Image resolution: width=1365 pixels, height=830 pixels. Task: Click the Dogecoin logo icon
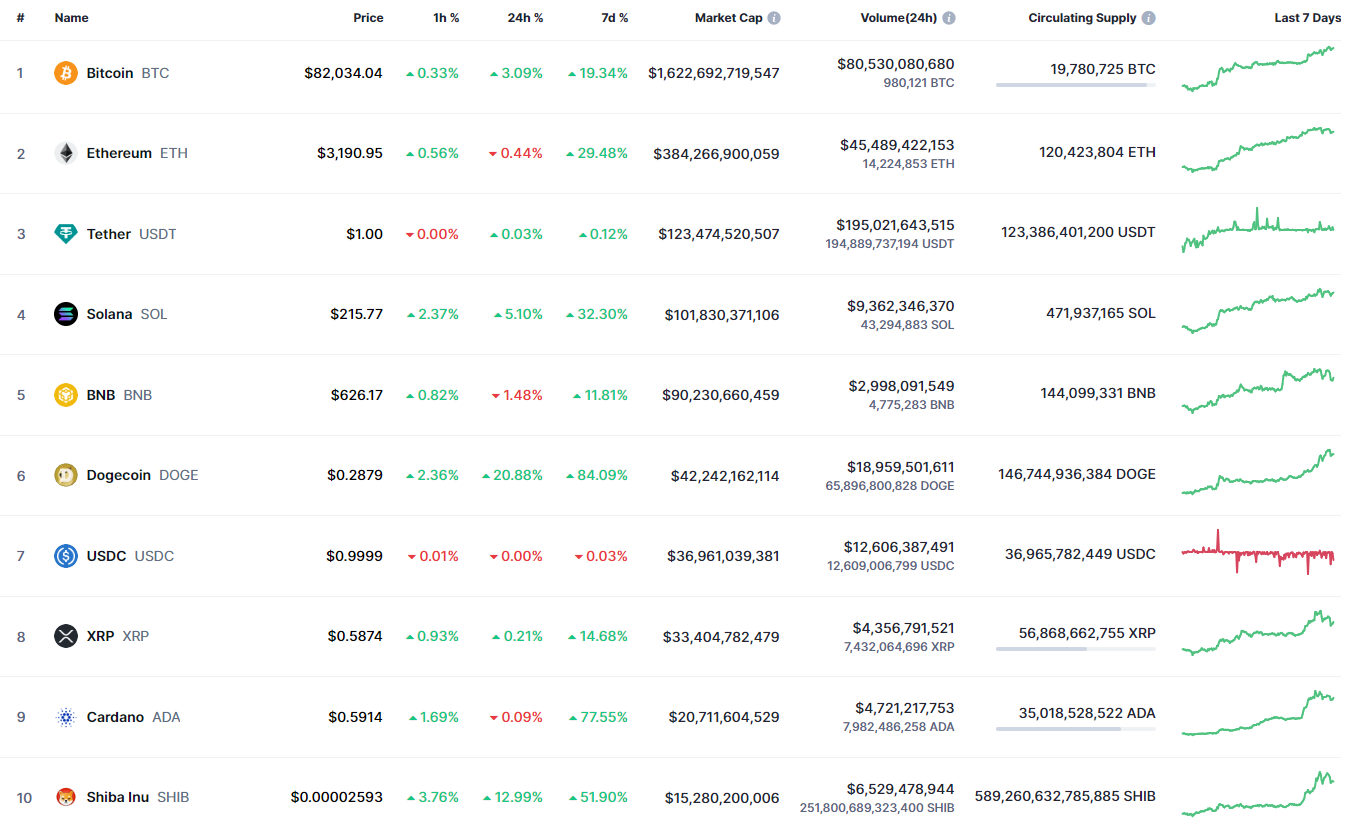click(x=66, y=475)
